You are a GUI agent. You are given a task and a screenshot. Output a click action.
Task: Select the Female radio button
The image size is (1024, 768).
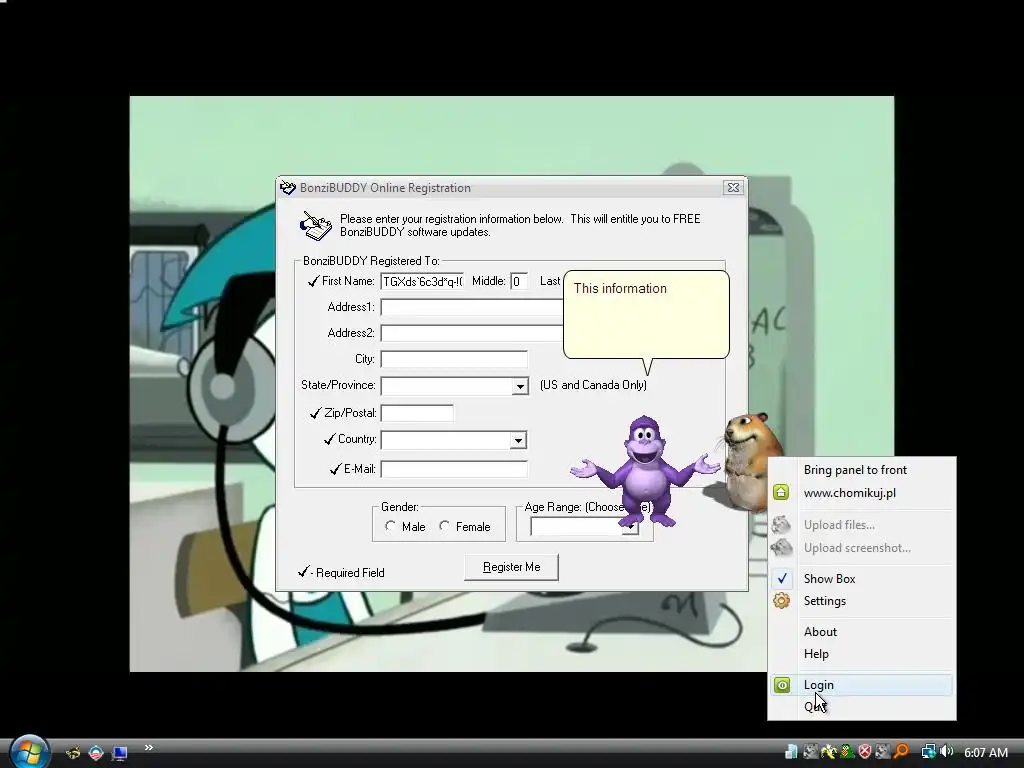click(444, 526)
